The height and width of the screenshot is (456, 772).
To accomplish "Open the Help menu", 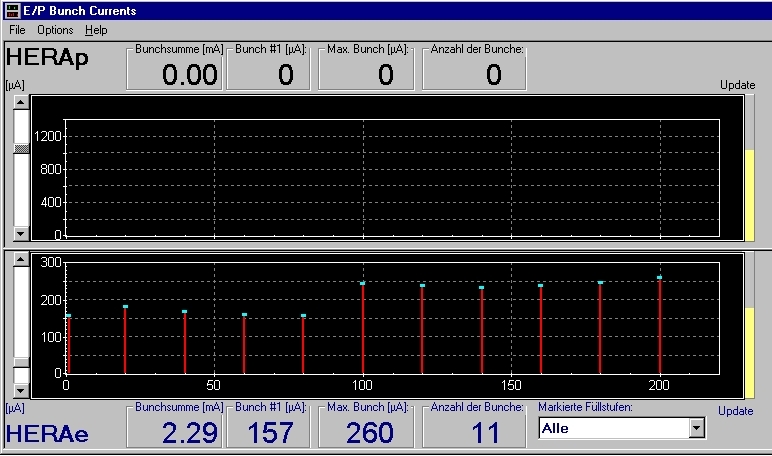I will (96, 30).
